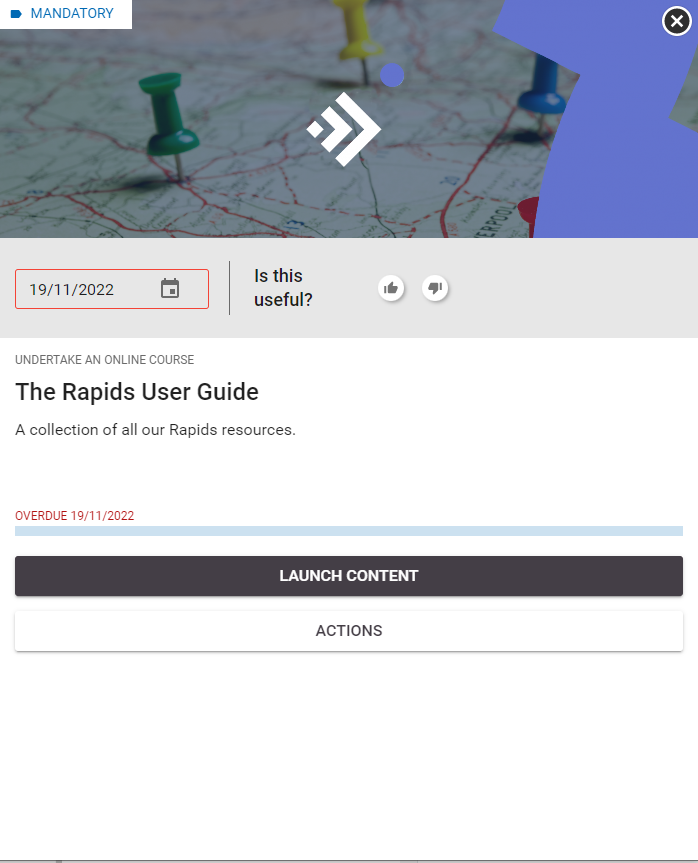Image resolution: width=698 pixels, height=863 pixels.
Task: Click the "The Rapids User Guide" title
Action: 137,392
